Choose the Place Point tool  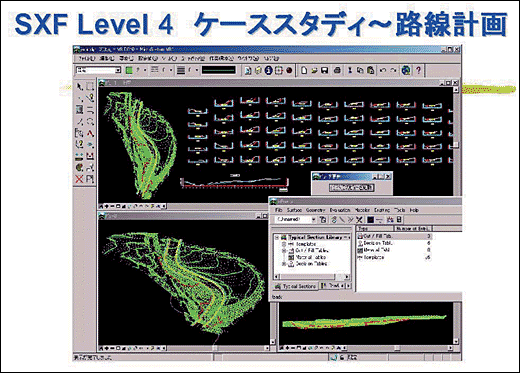[x=79, y=98]
